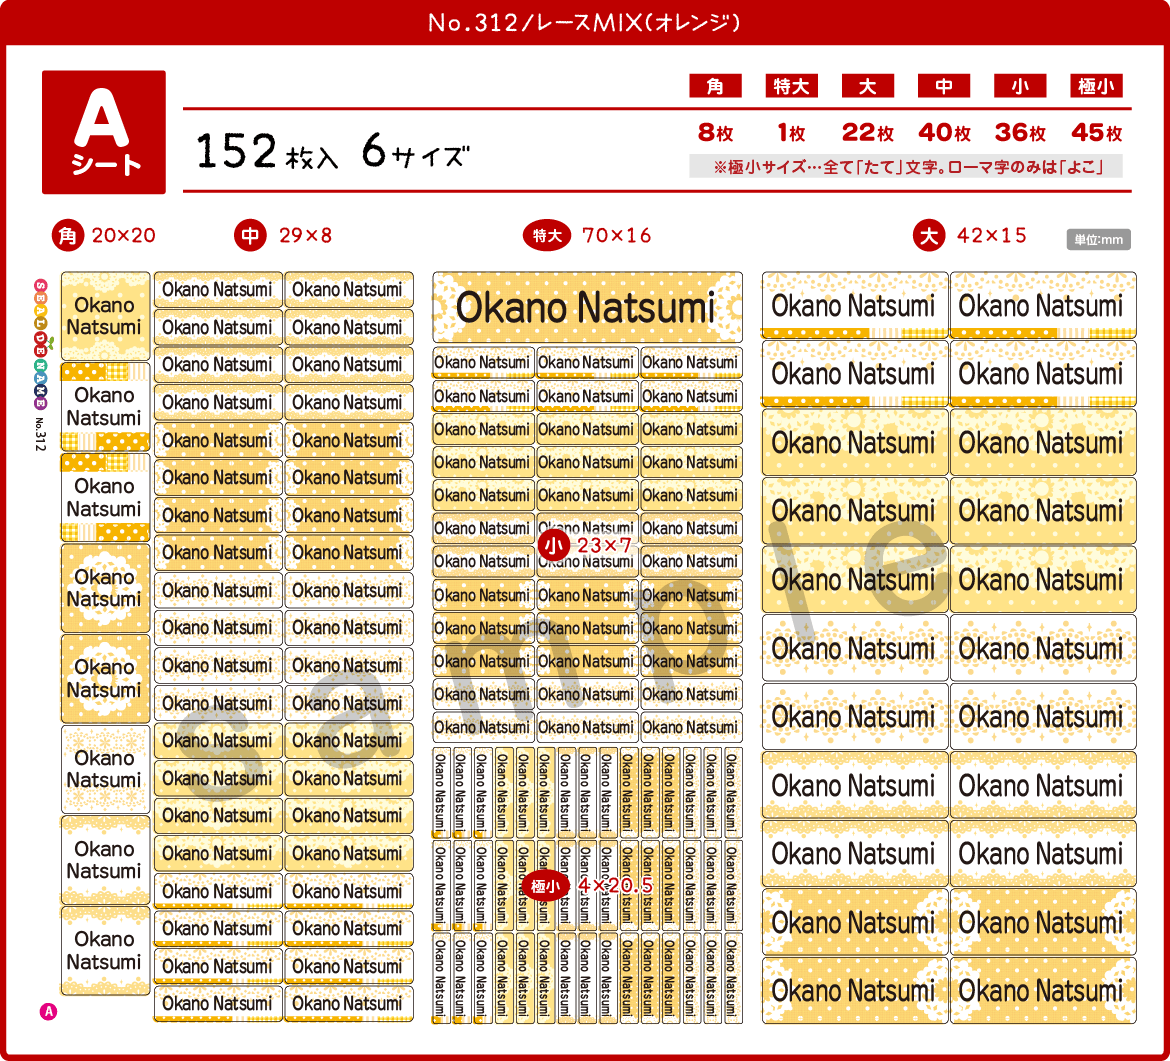Click the "23×7" dimension text
Viewport: 1170px width, 1061px height.
coord(604,545)
